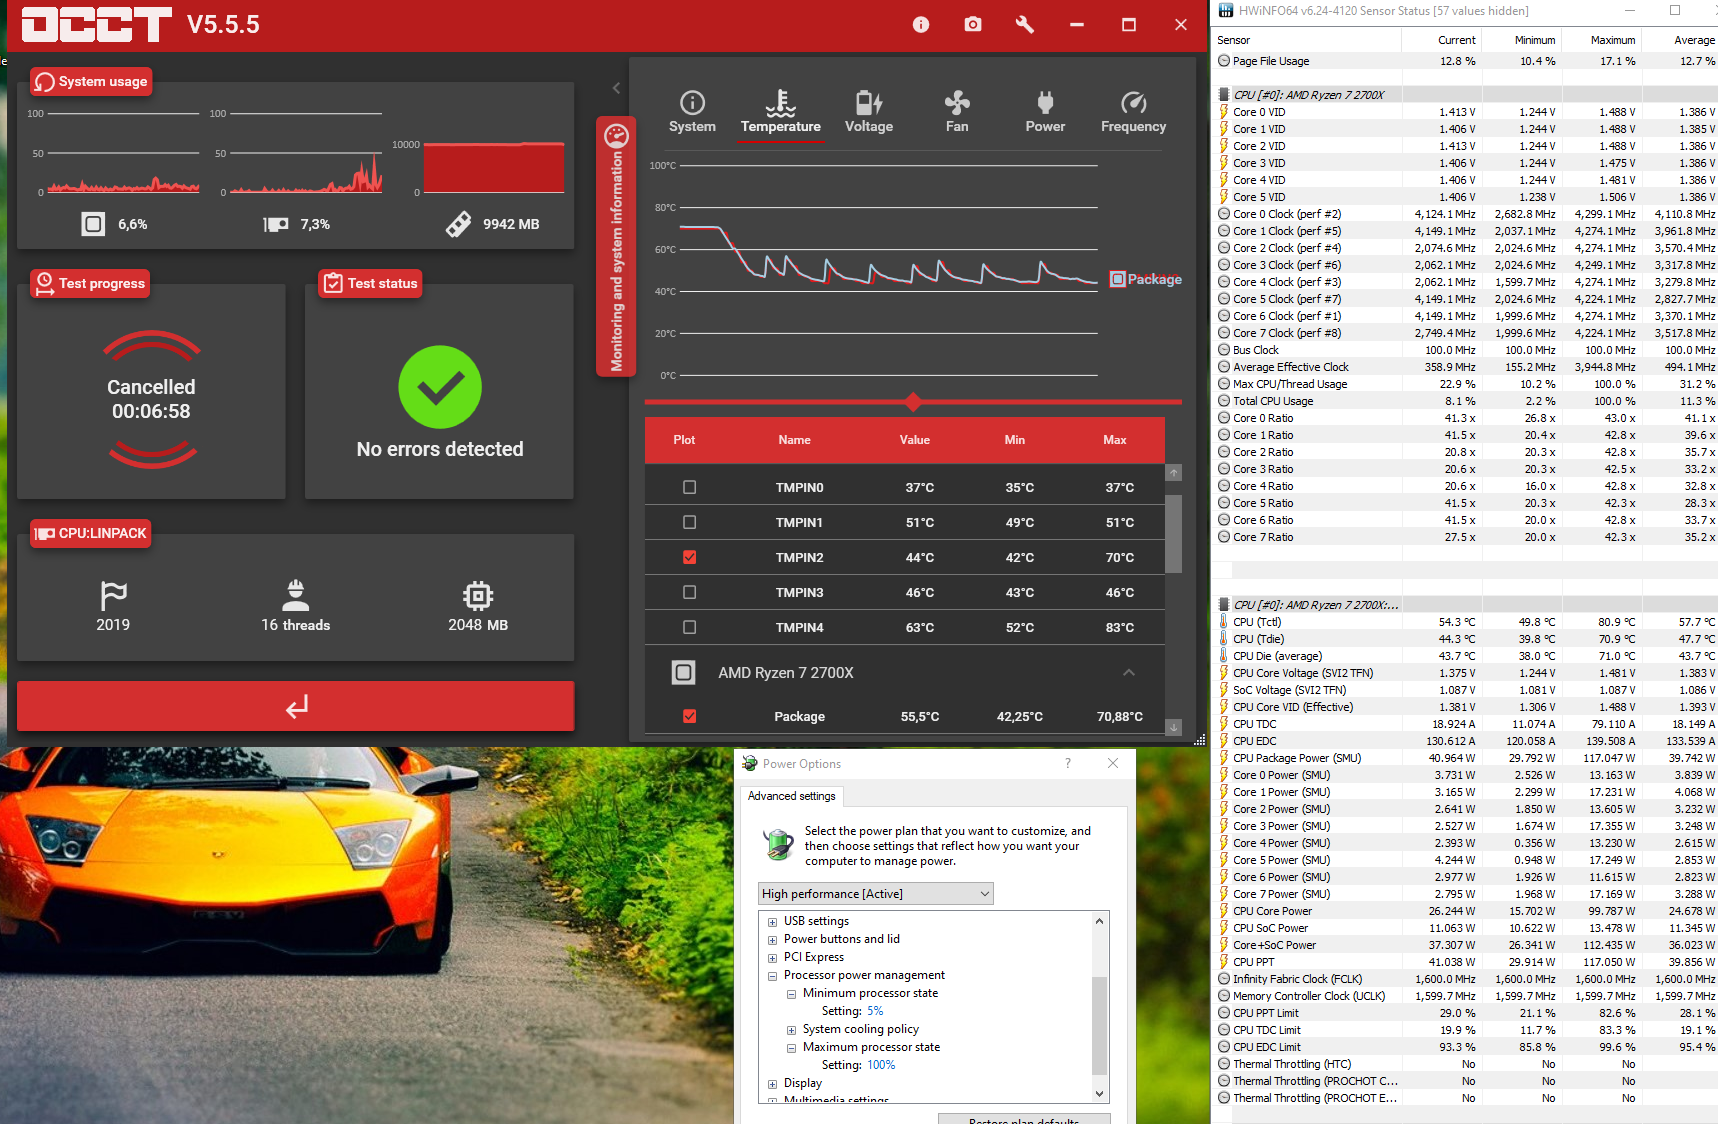The height and width of the screenshot is (1125, 1721).
Task: Click the HWiNFO Maximum column header
Action: (x=1601, y=40)
